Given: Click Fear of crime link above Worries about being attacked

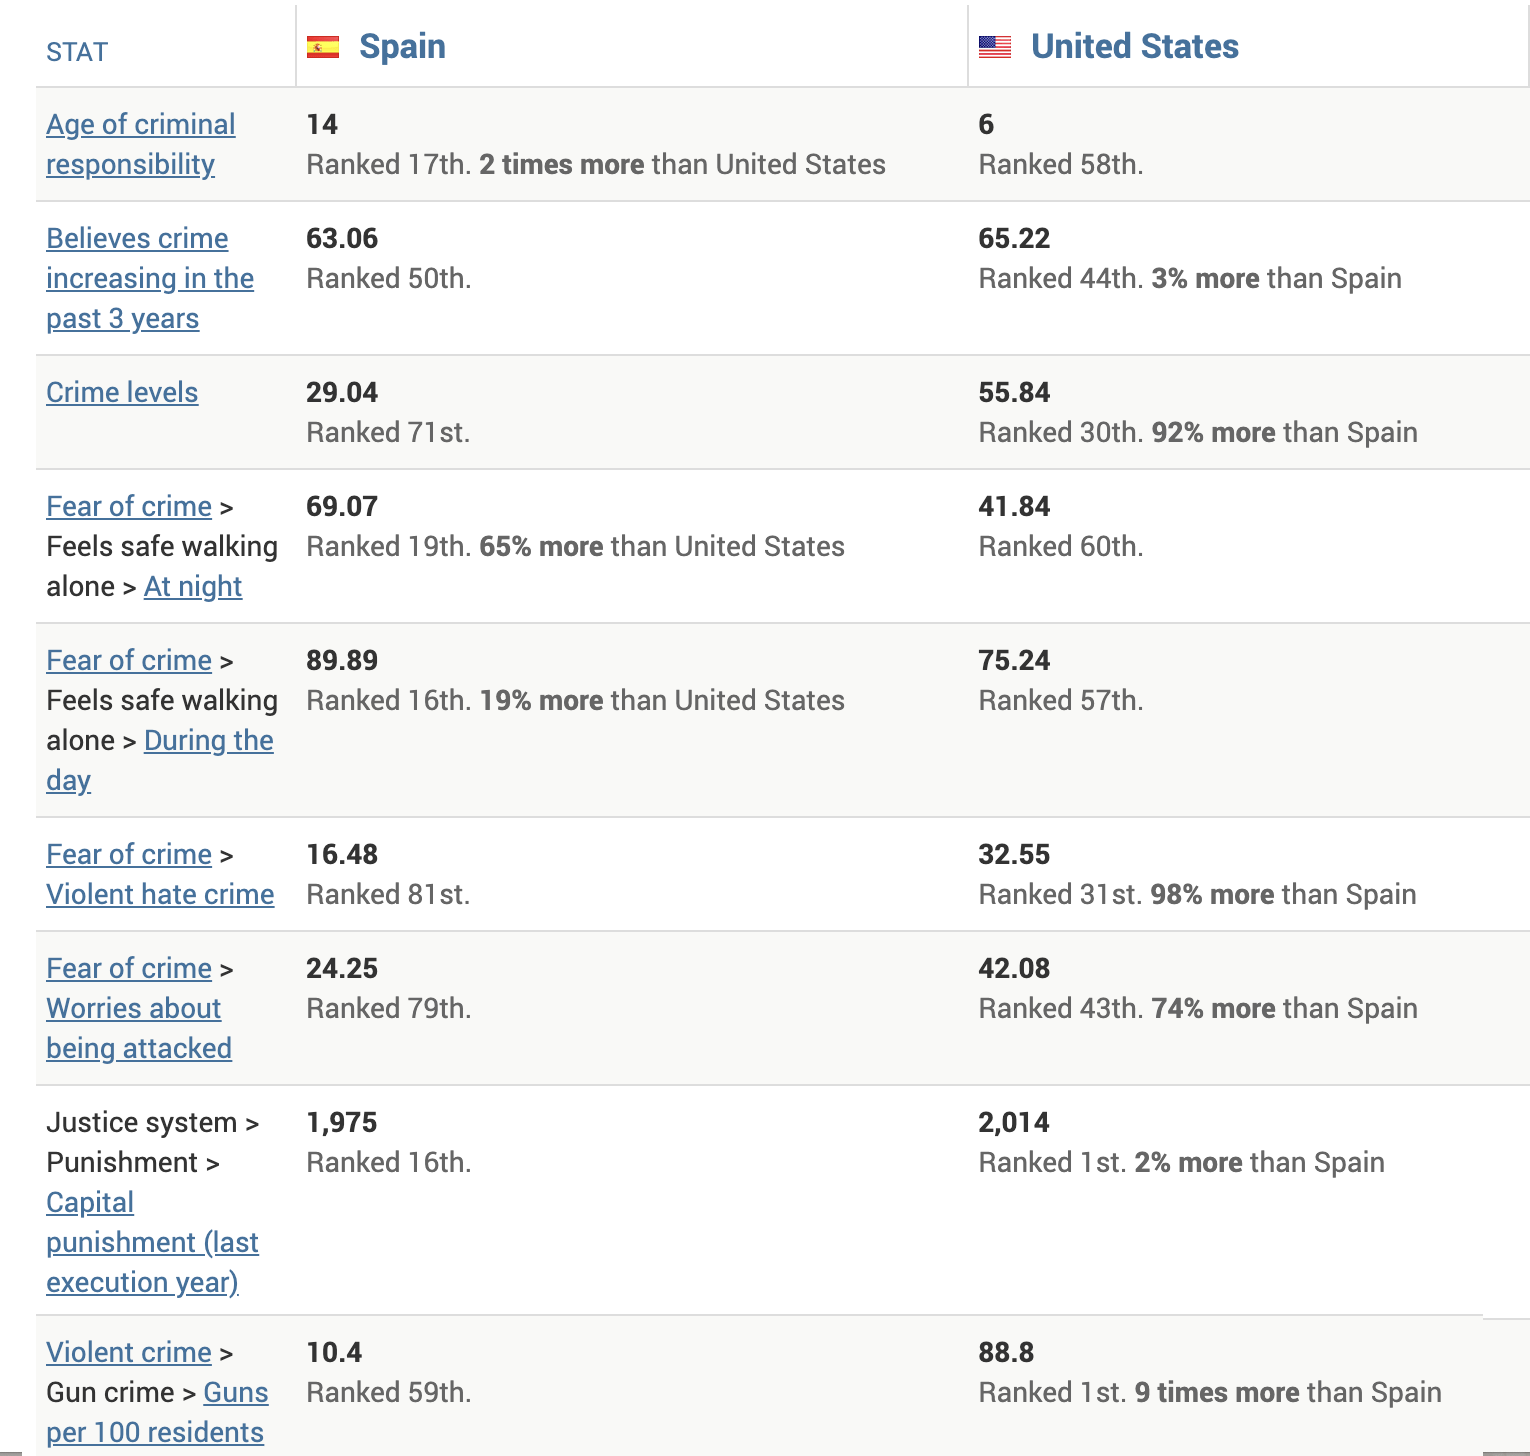Looking at the screenshot, I should pos(129,968).
